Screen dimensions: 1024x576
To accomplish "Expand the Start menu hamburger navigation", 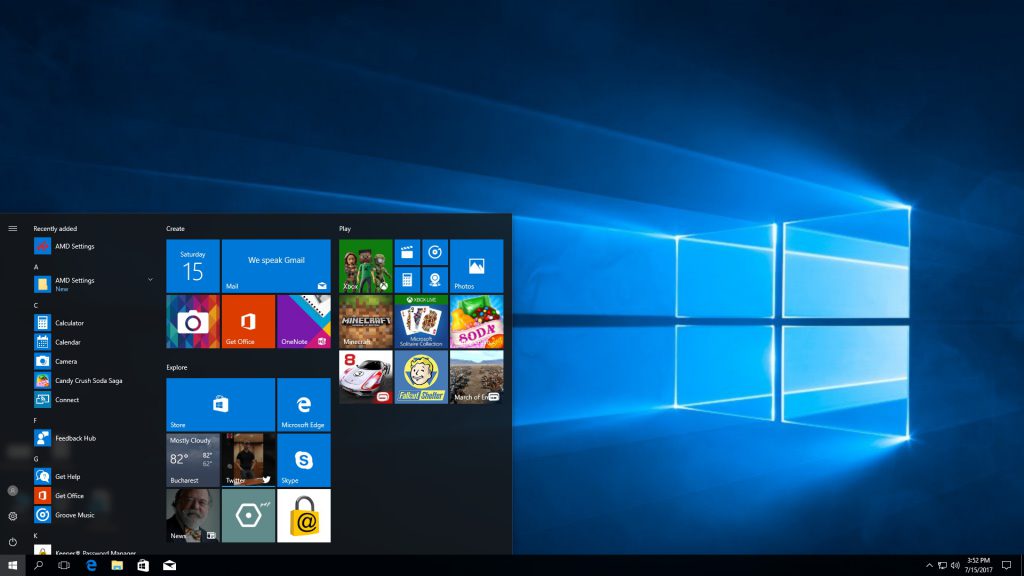I will click(12, 229).
